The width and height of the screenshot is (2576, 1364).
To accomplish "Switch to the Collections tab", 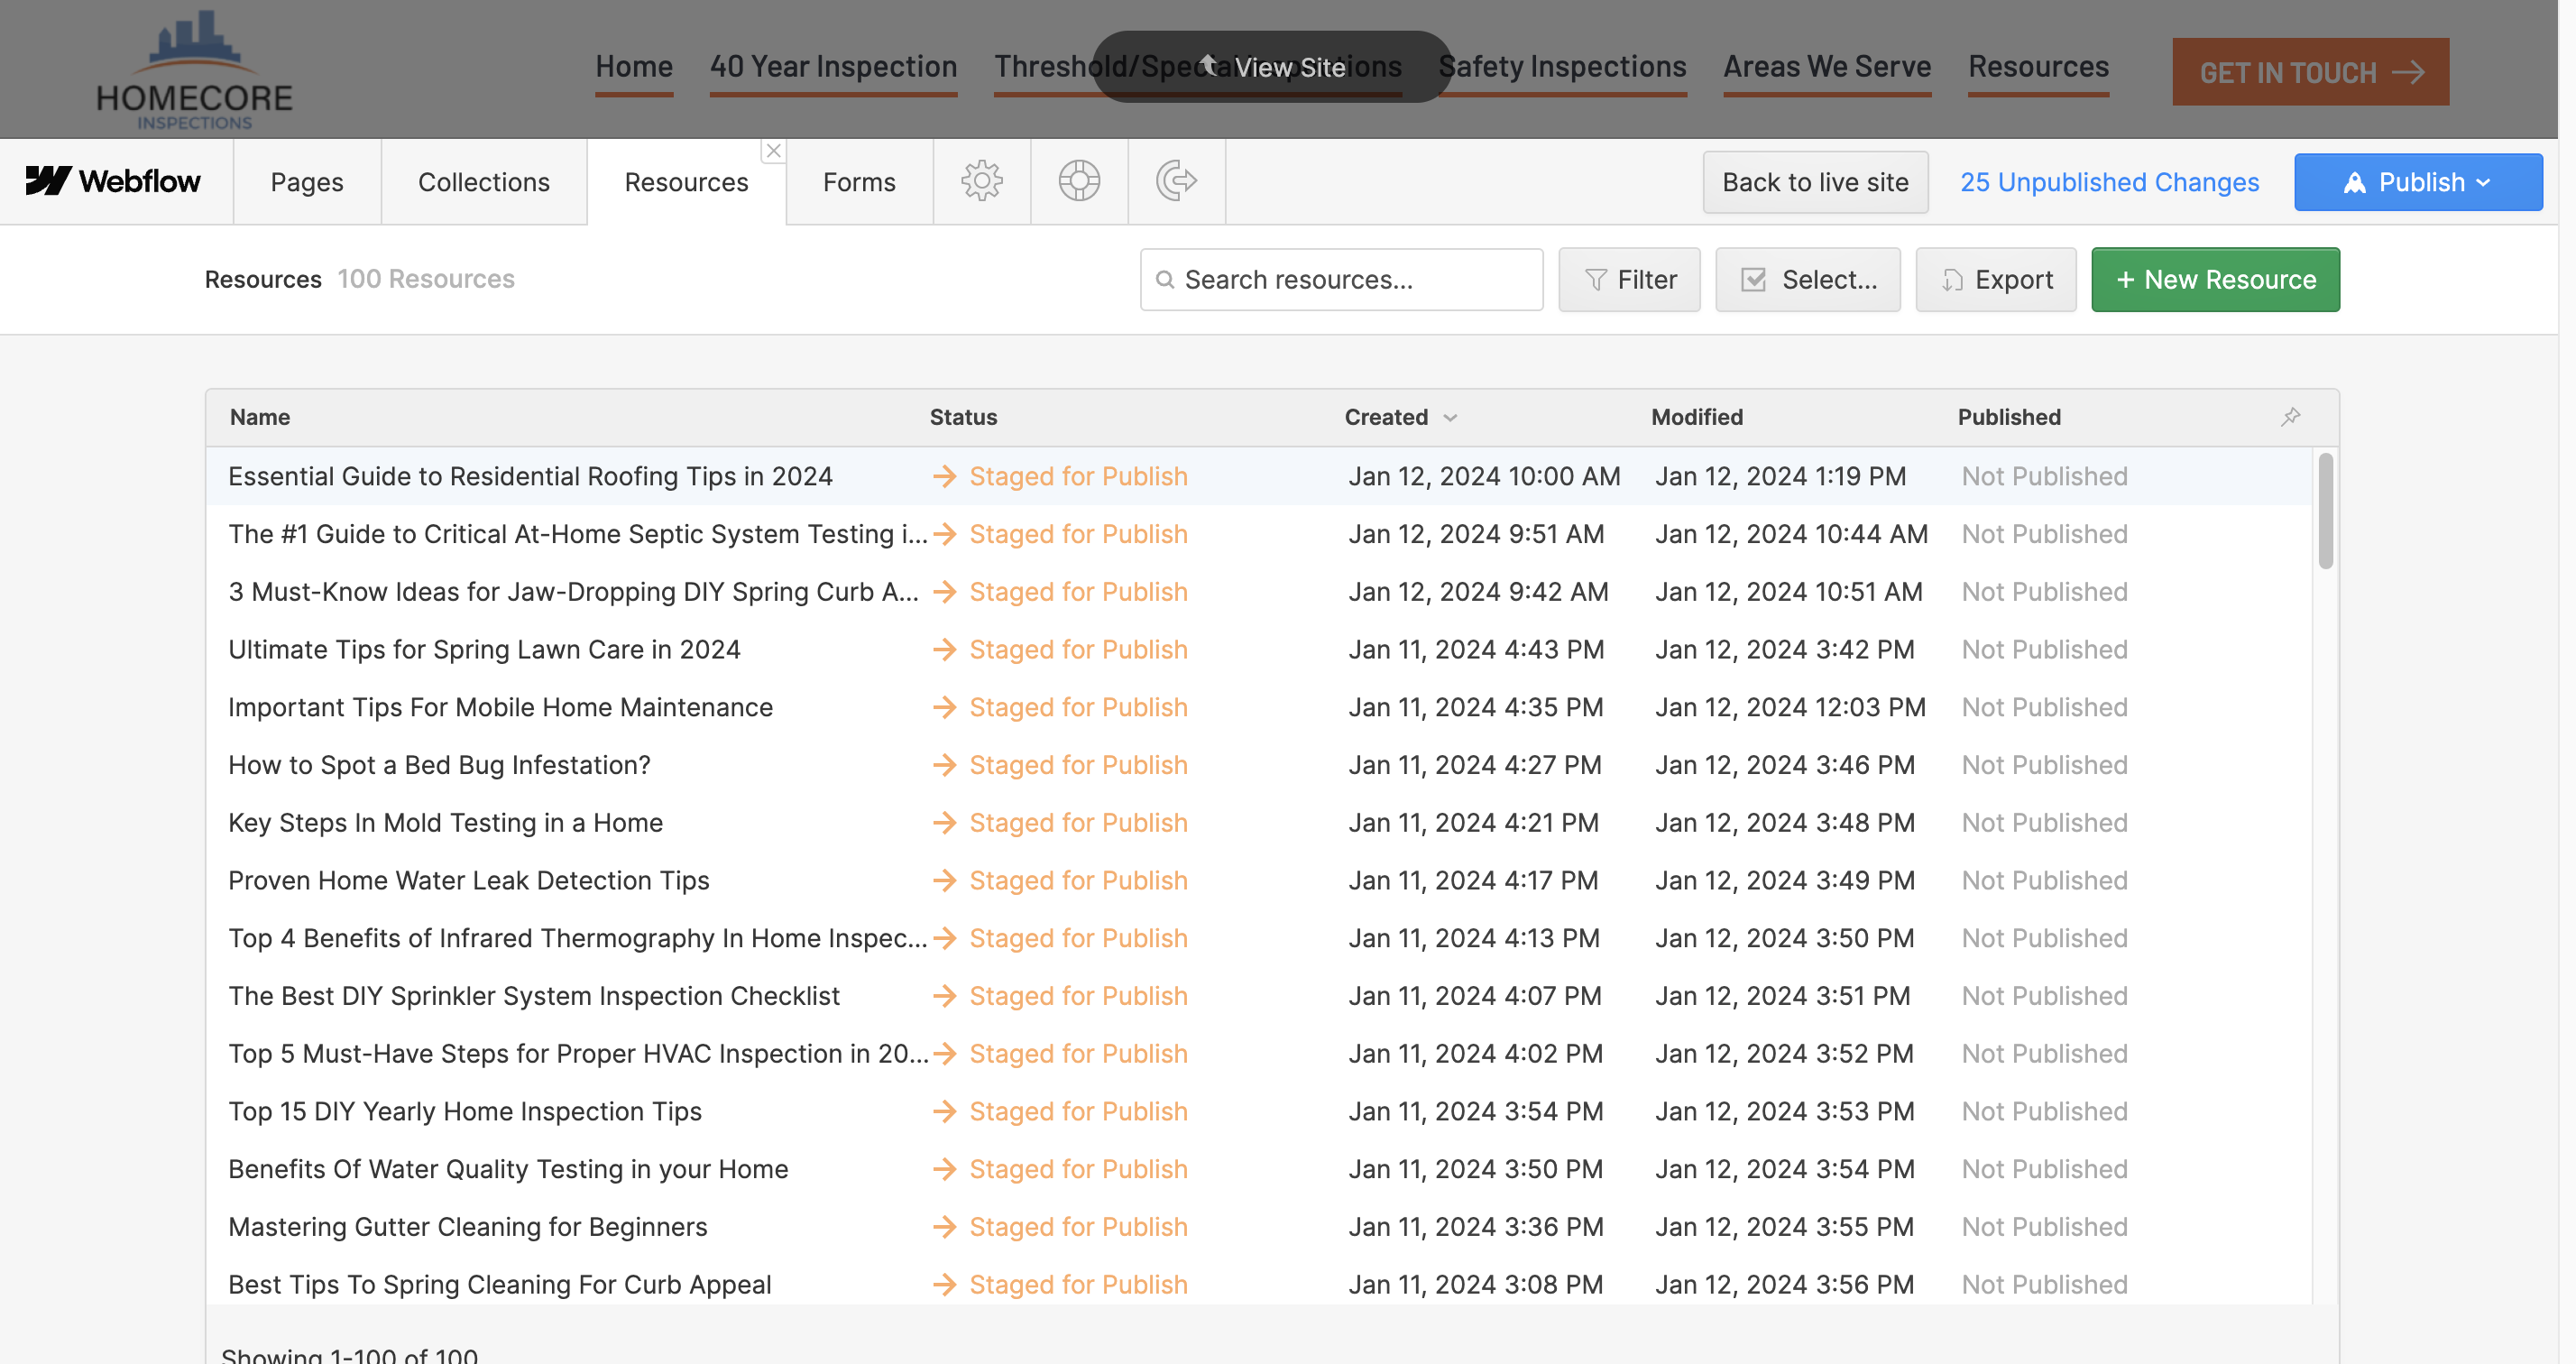I will (483, 182).
